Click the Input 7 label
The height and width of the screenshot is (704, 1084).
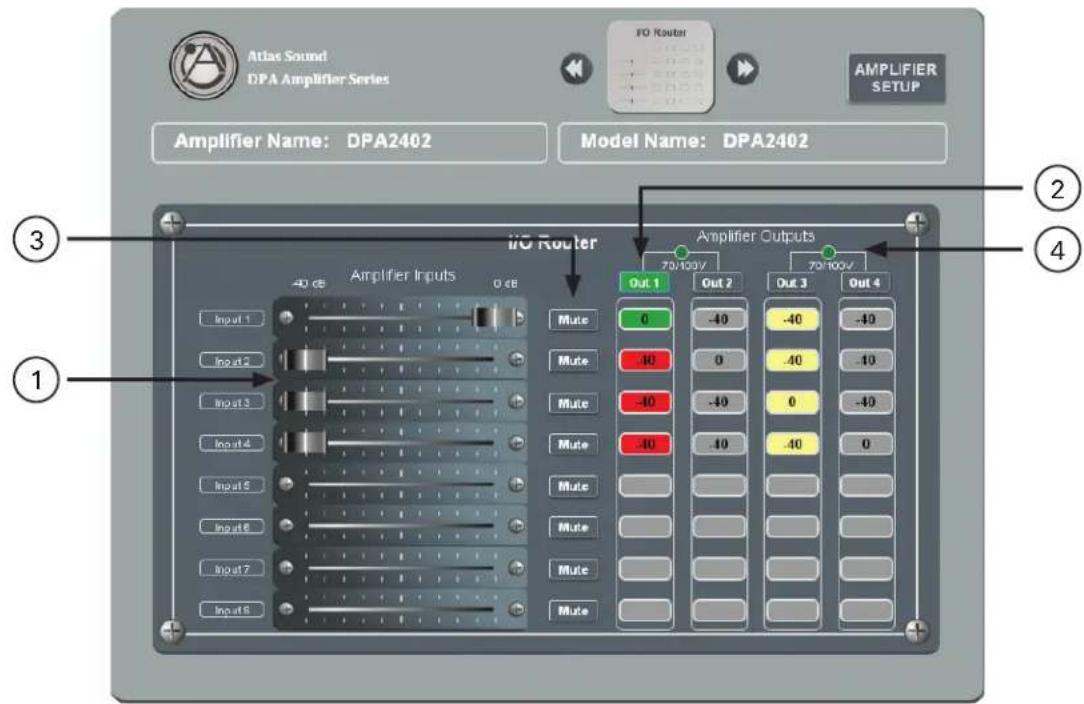click(x=232, y=568)
